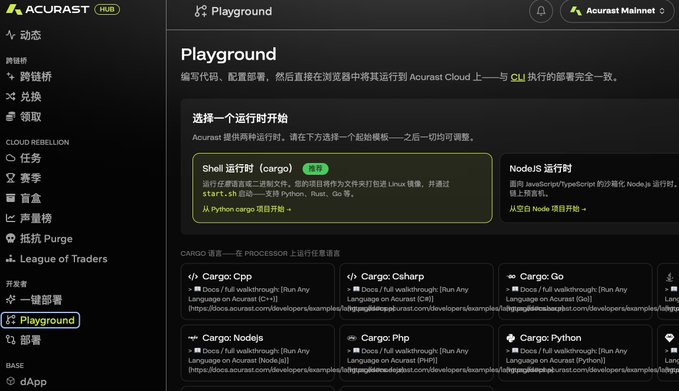
Task: Click the coins icon beside 领取
Action: click(11, 116)
